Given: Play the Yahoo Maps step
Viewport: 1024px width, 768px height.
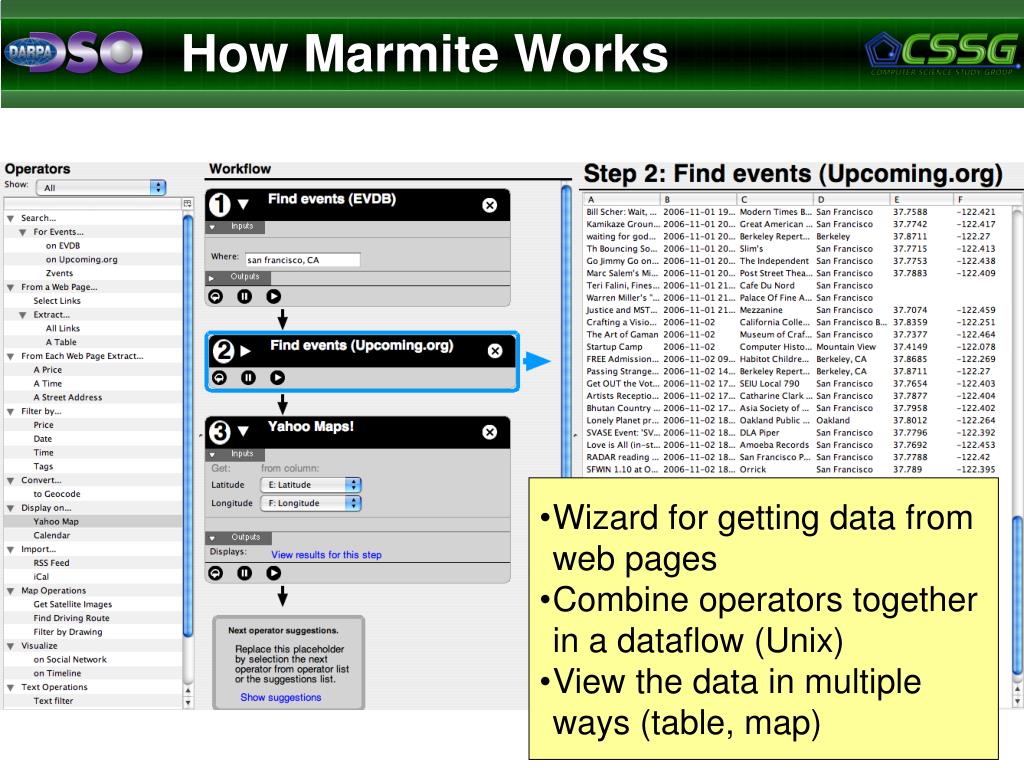Looking at the screenshot, I should pos(274,573).
